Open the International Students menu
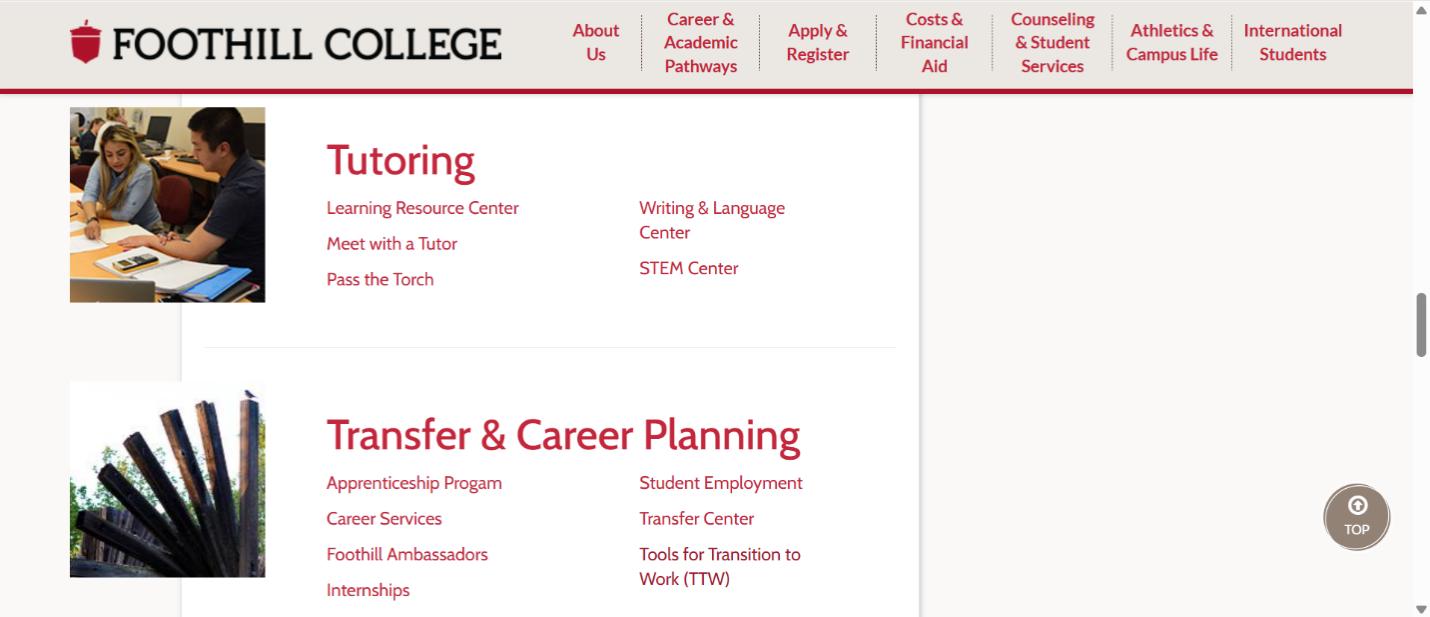Screen dimensions: 1430x617 tap(1292, 43)
